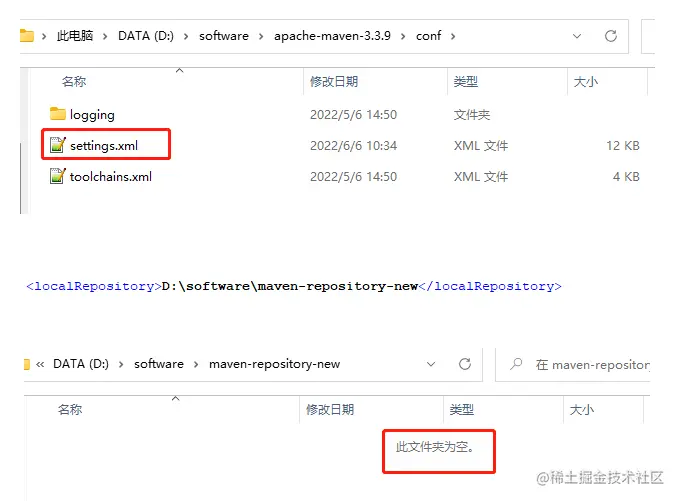Click the 12 KB size cell
679x501 pixels.
coord(623,145)
